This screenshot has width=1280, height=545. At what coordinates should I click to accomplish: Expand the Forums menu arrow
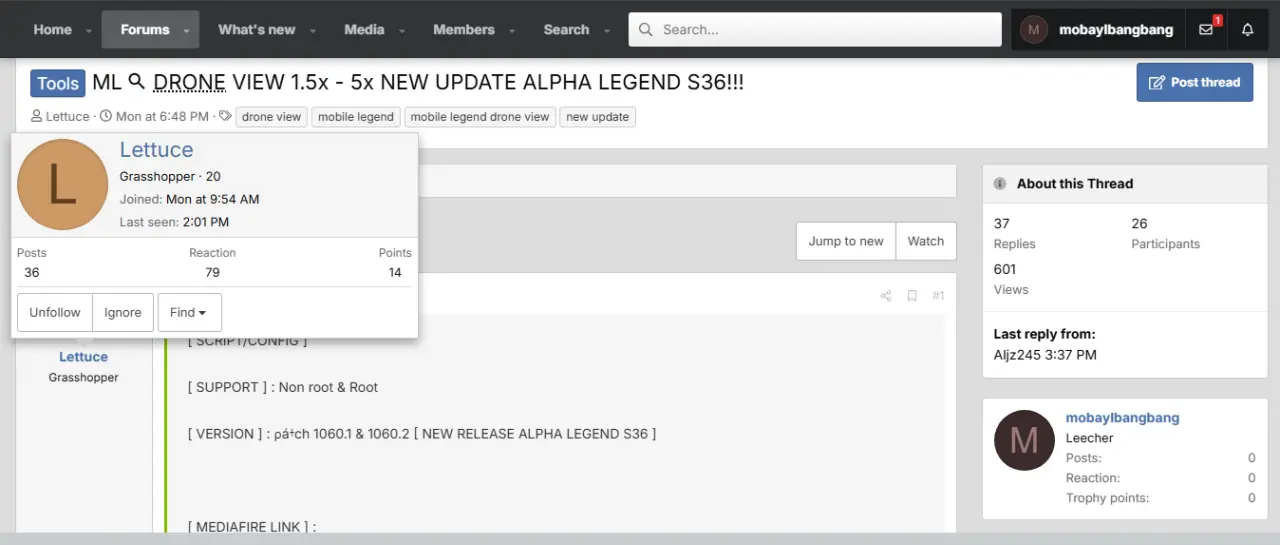click(x=186, y=31)
